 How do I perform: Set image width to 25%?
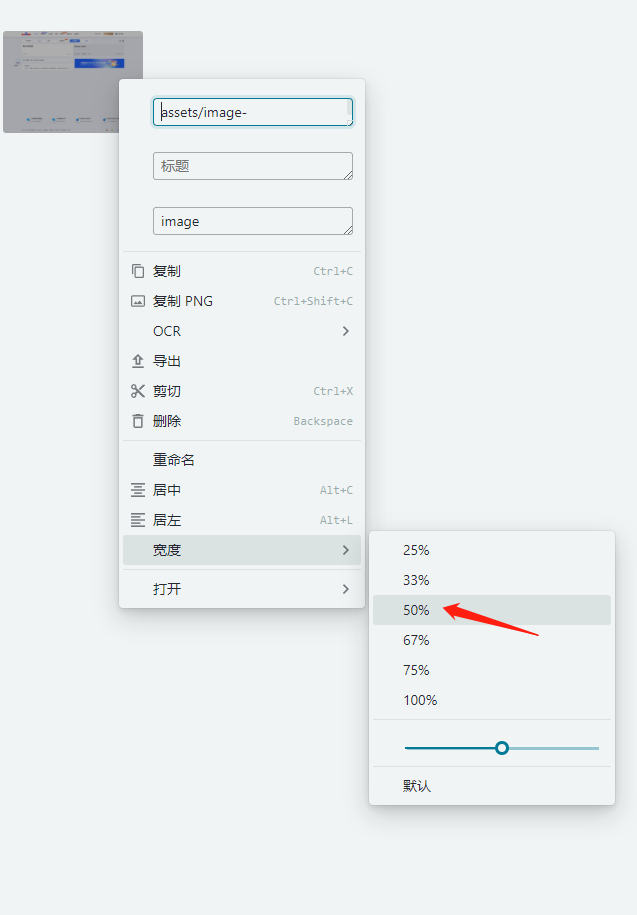[x=416, y=550]
